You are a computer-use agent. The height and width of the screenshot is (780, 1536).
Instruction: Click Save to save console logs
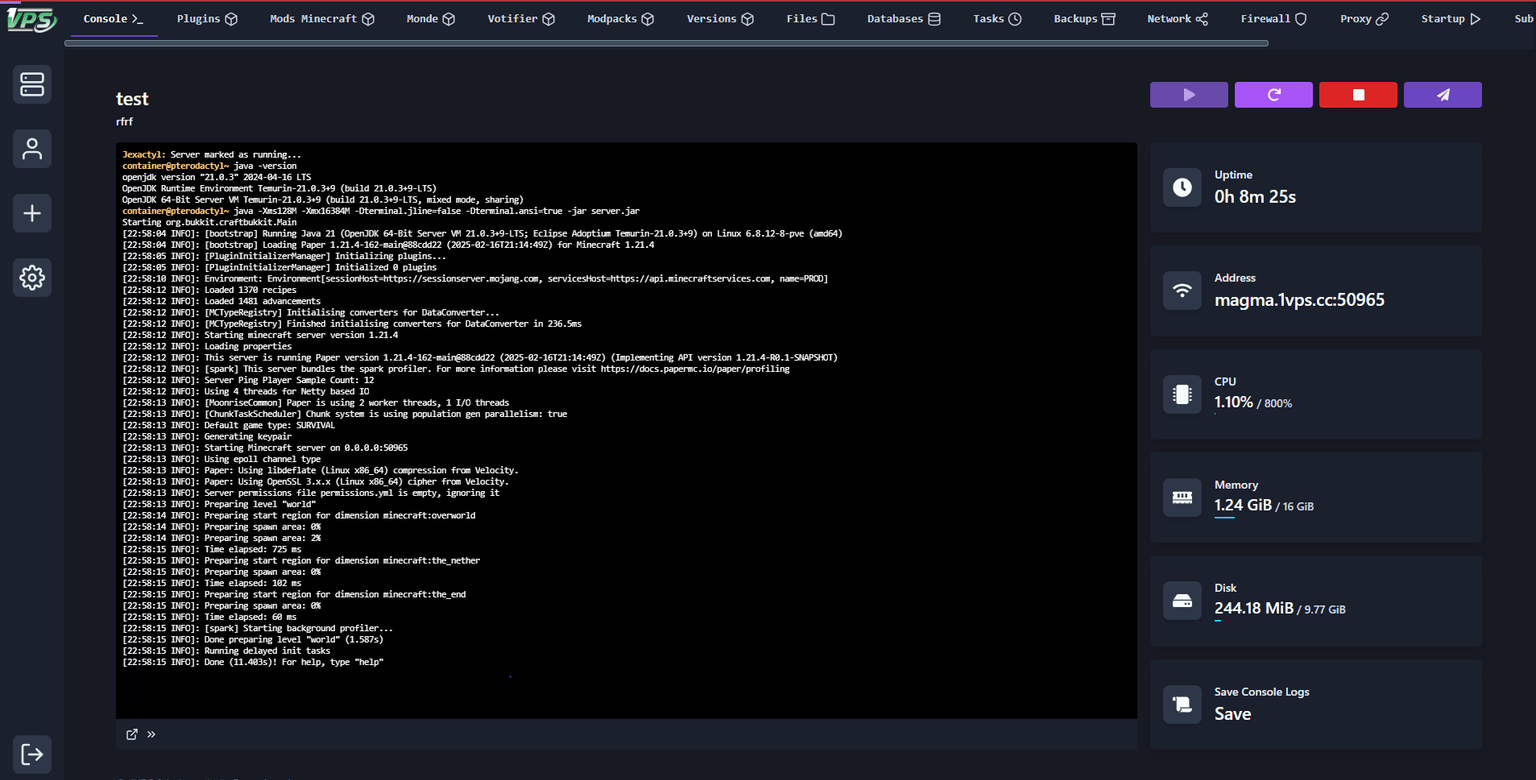pyautogui.click(x=1232, y=714)
